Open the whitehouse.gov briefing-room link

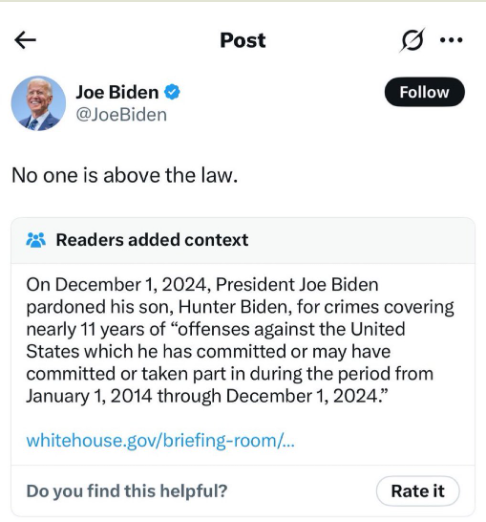tap(160, 441)
